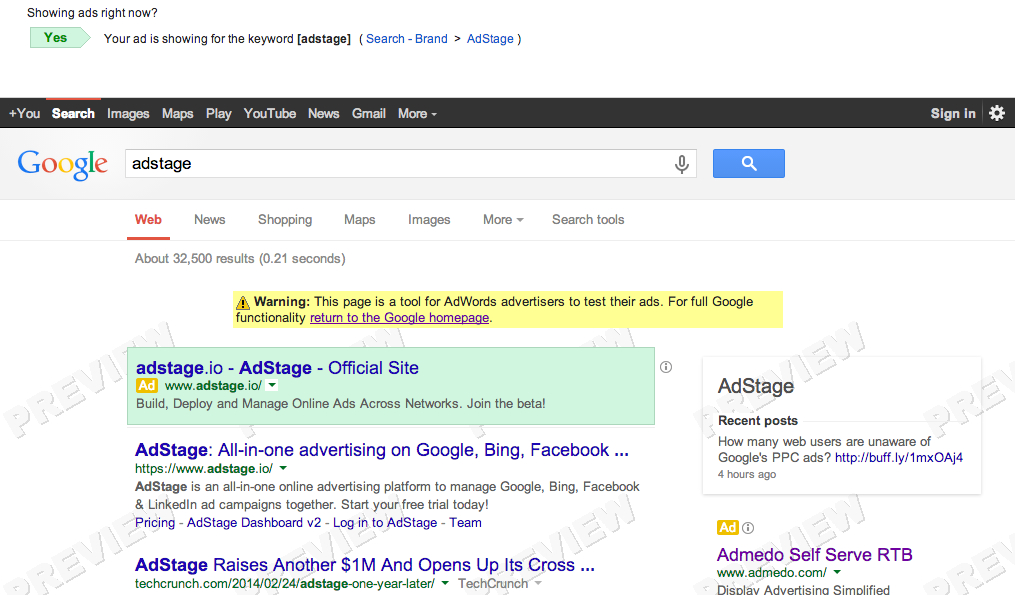Open the Team sitelink
The width and height of the screenshot is (1015, 595).
[x=465, y=522]
